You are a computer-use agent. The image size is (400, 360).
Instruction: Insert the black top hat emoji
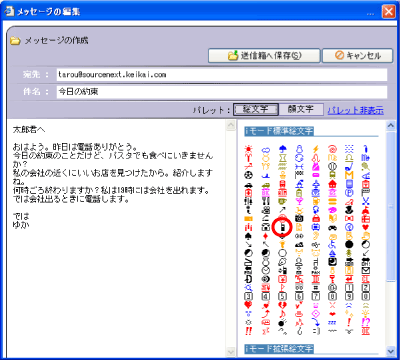click(x=349, y=210)
